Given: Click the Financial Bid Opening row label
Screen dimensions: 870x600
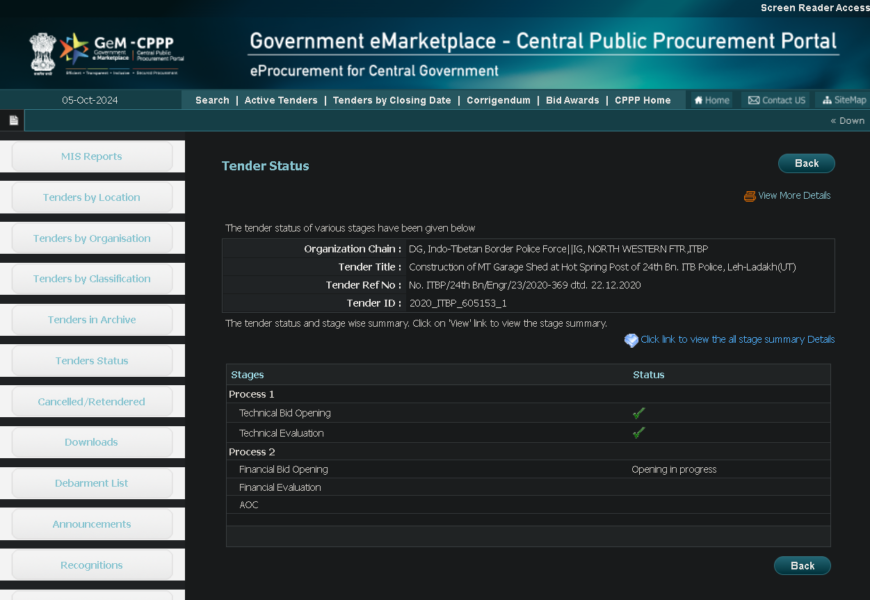Looking at the screenshot, I should click(x=284, y=470).
